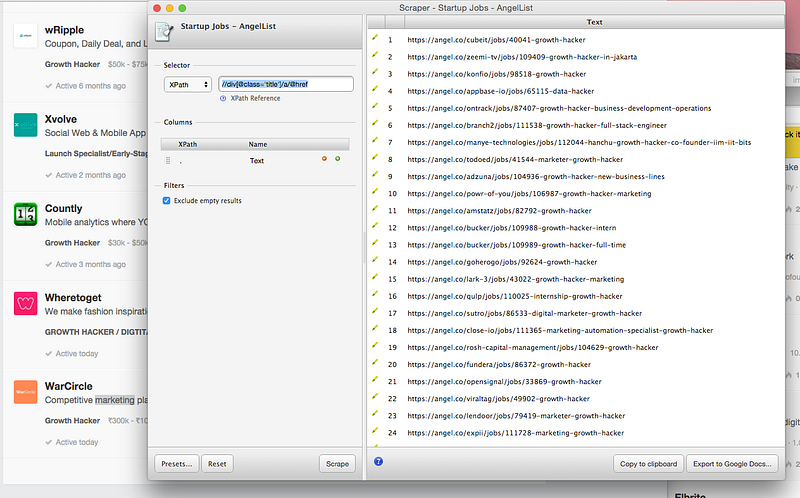The width and height of the screenshot is (800, 498).
Task: Click the Copy to clipboard button
Action: click(x=648, y=464)
